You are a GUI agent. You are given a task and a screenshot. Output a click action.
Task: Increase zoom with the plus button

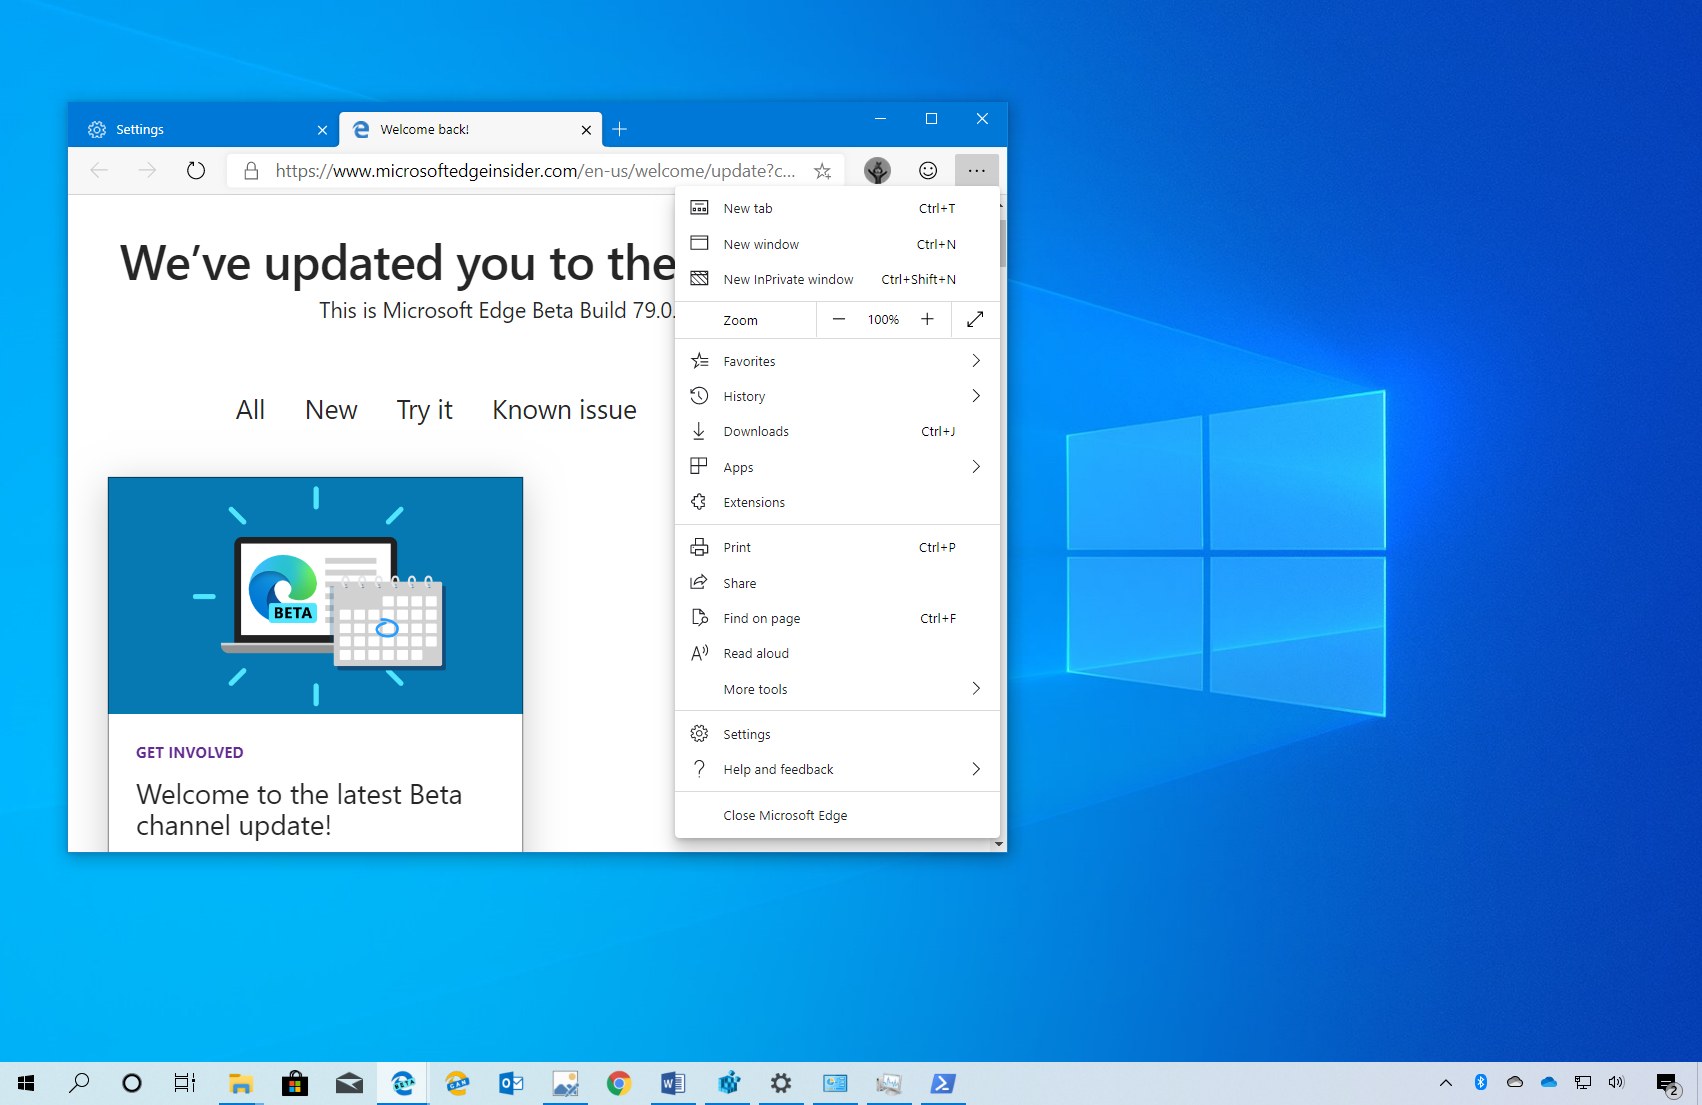pyautogui.click(x=927, y=319)
